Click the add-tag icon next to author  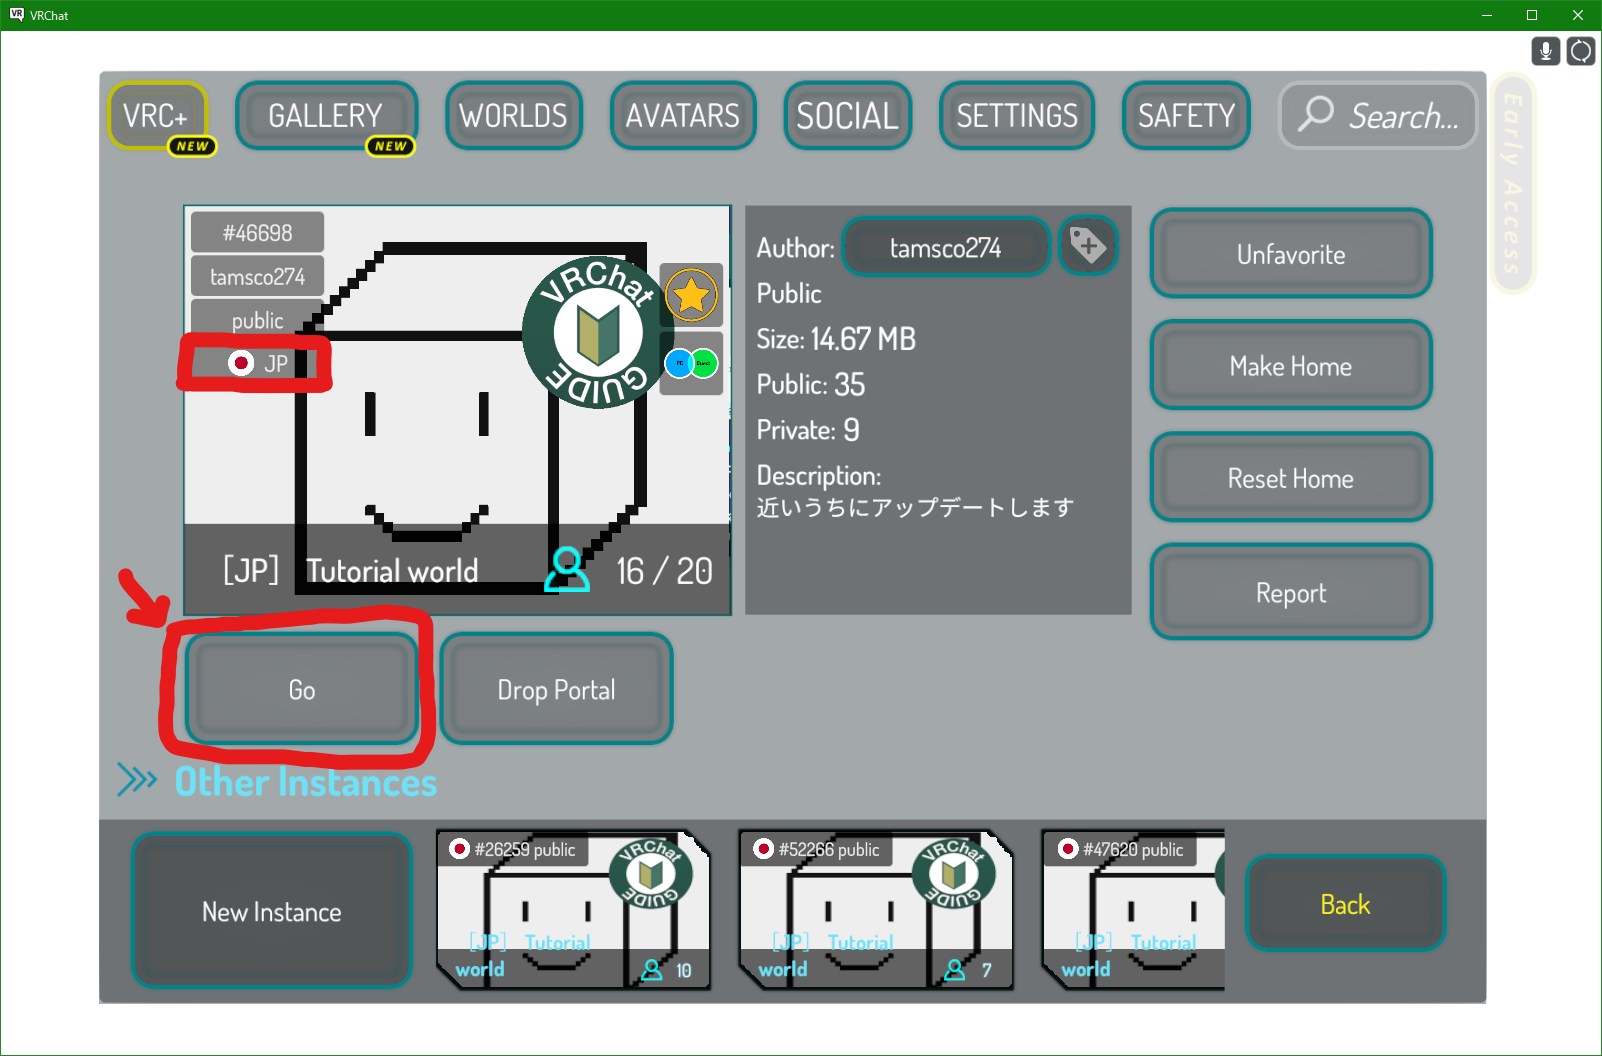click(1088, 246)
